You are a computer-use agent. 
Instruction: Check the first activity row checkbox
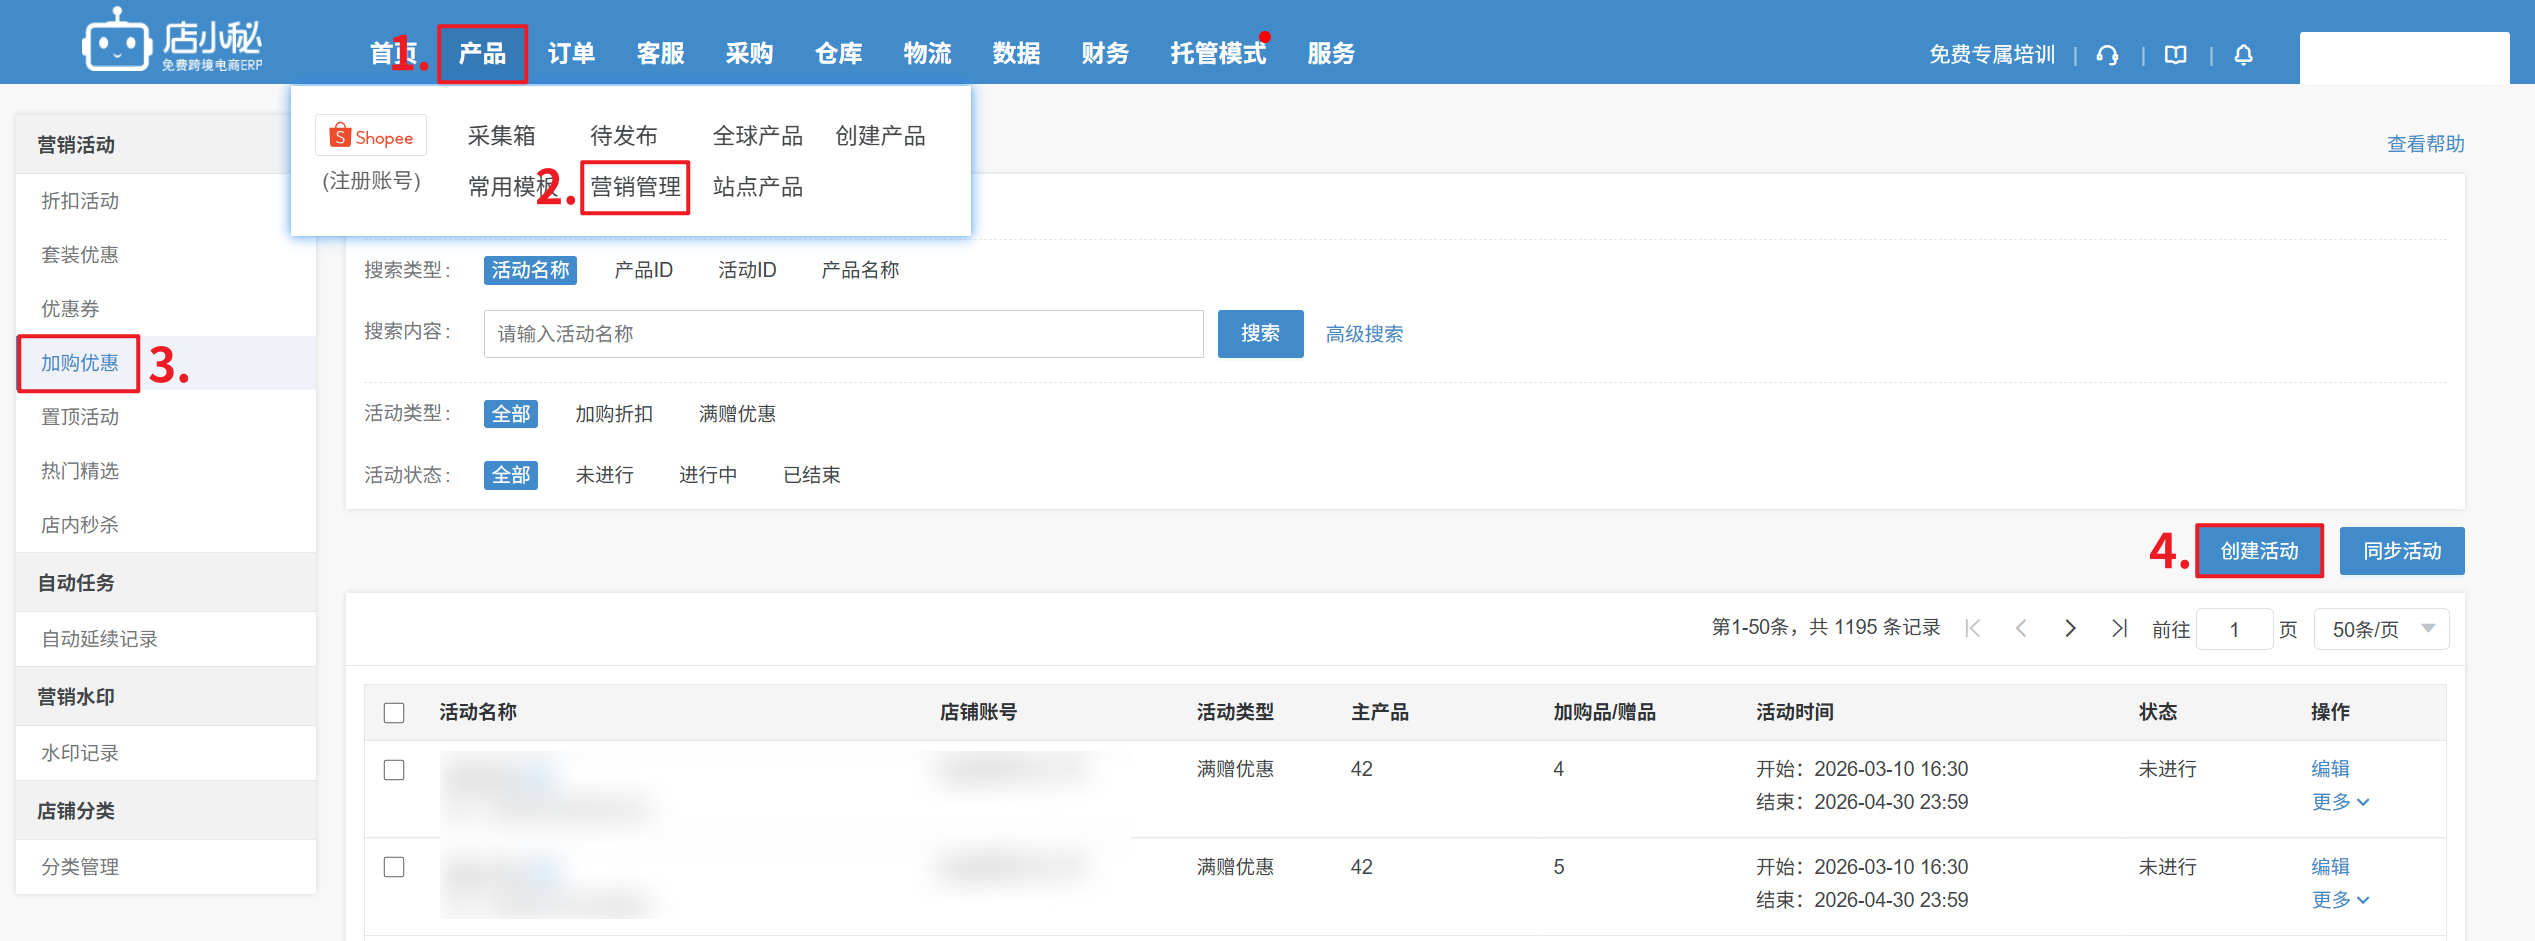click(394, 769)
